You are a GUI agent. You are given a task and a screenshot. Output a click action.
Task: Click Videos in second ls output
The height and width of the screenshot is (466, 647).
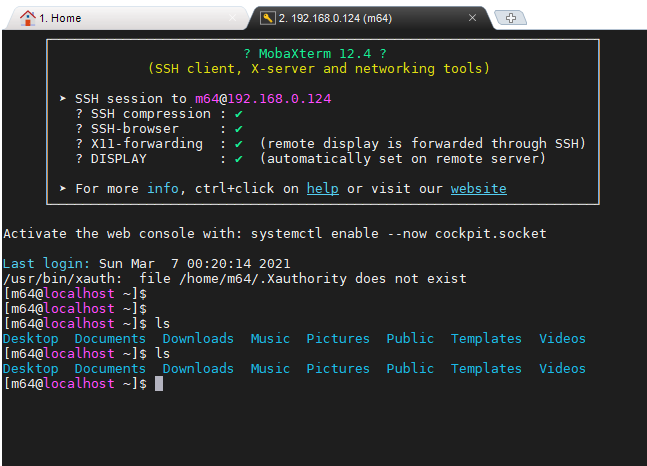[x=562, y=369]
